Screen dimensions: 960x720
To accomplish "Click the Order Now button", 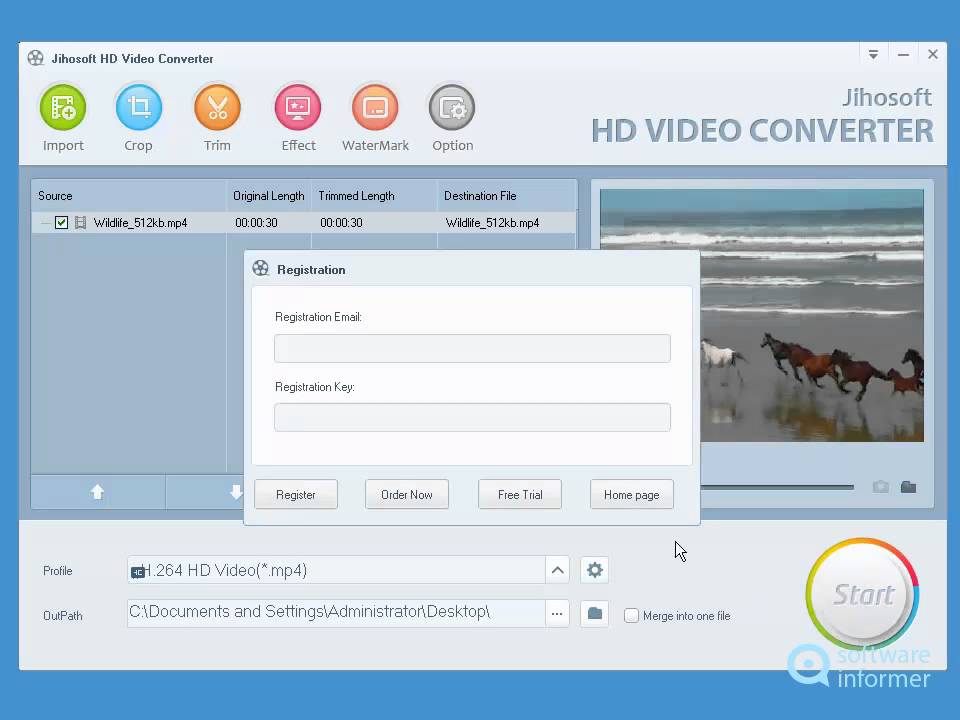I will click(407, 494).
